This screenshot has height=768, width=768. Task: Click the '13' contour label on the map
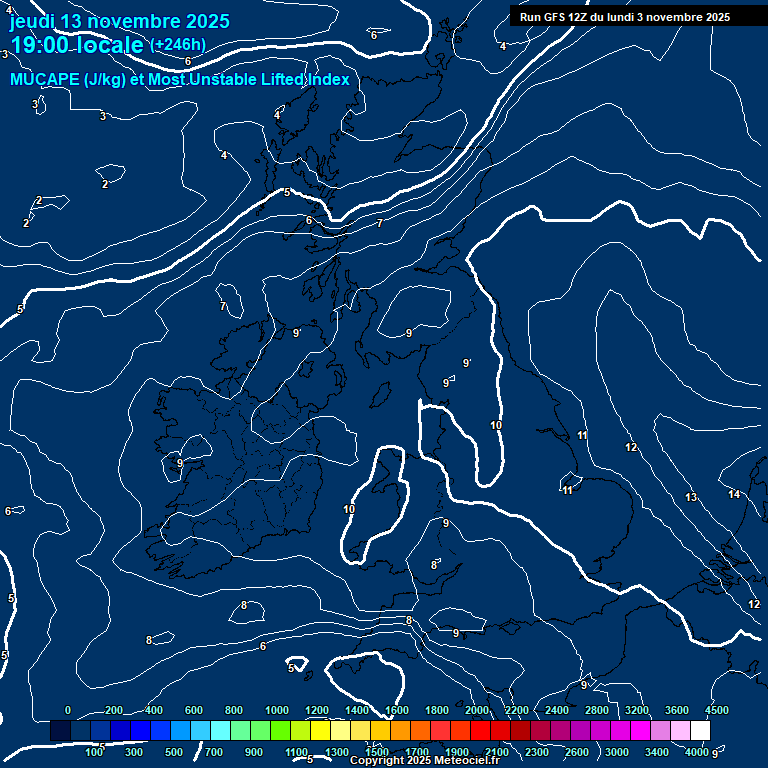click(x=691, y=497)
